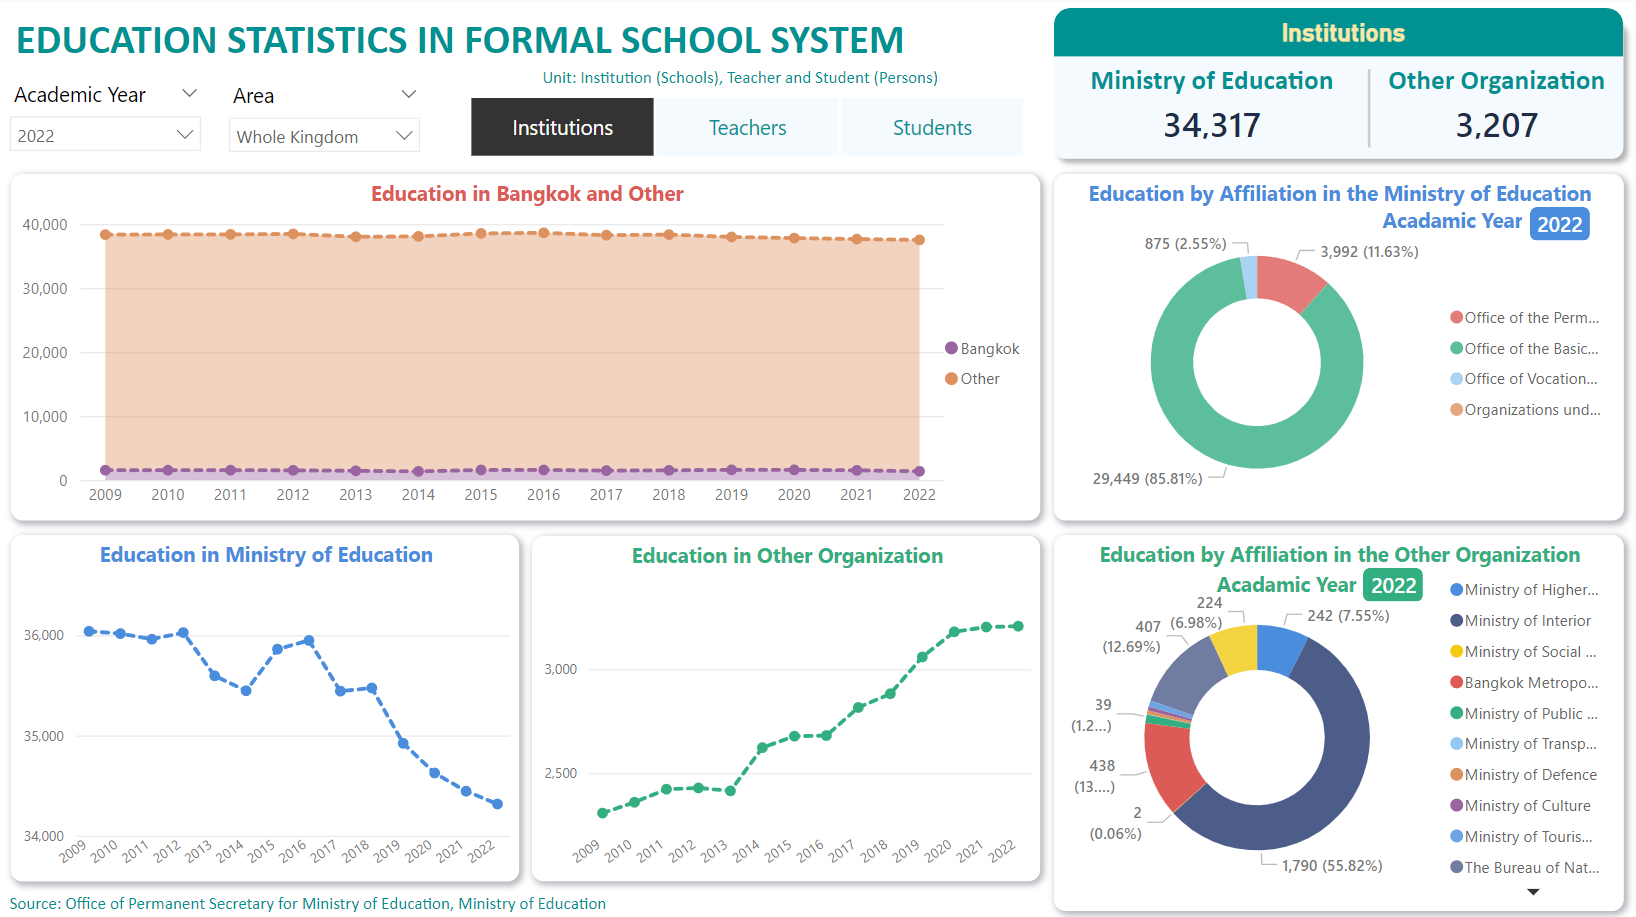
Task: Select Ministry of Touris... legend item
Action: pyautogui.click(x=1522, y=837)
